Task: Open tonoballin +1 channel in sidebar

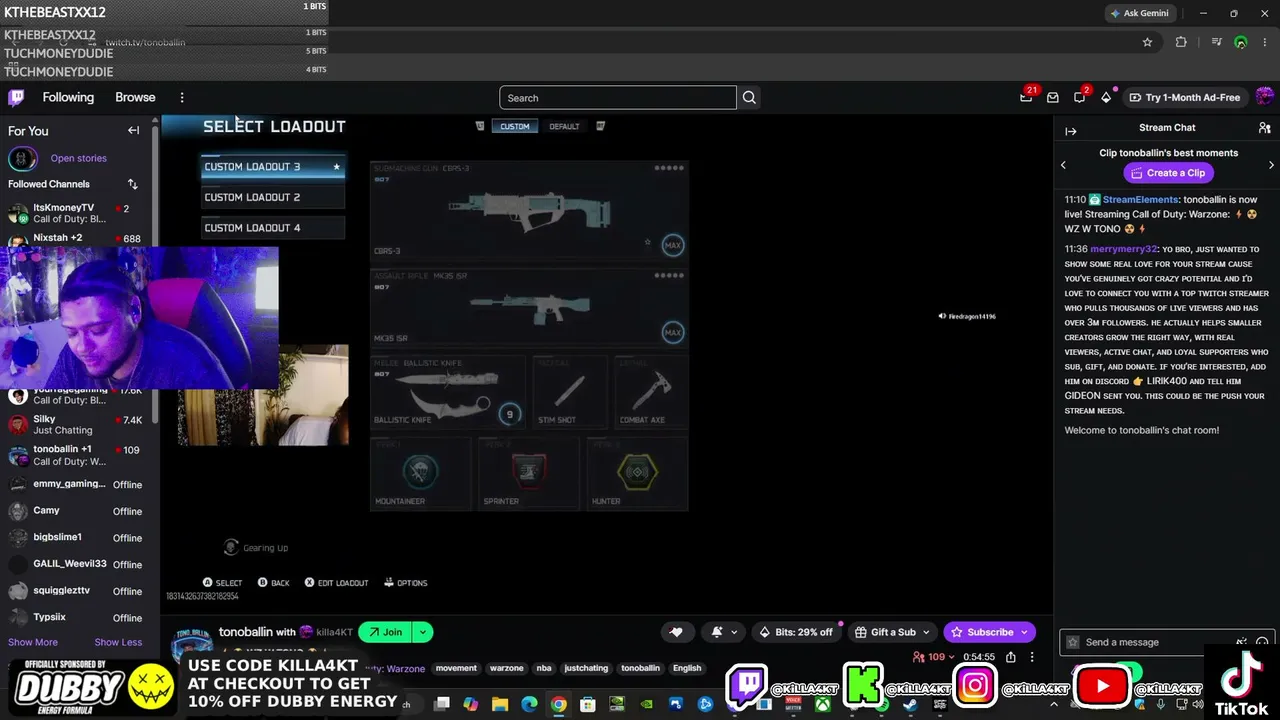Action: [x=78, y=455]
